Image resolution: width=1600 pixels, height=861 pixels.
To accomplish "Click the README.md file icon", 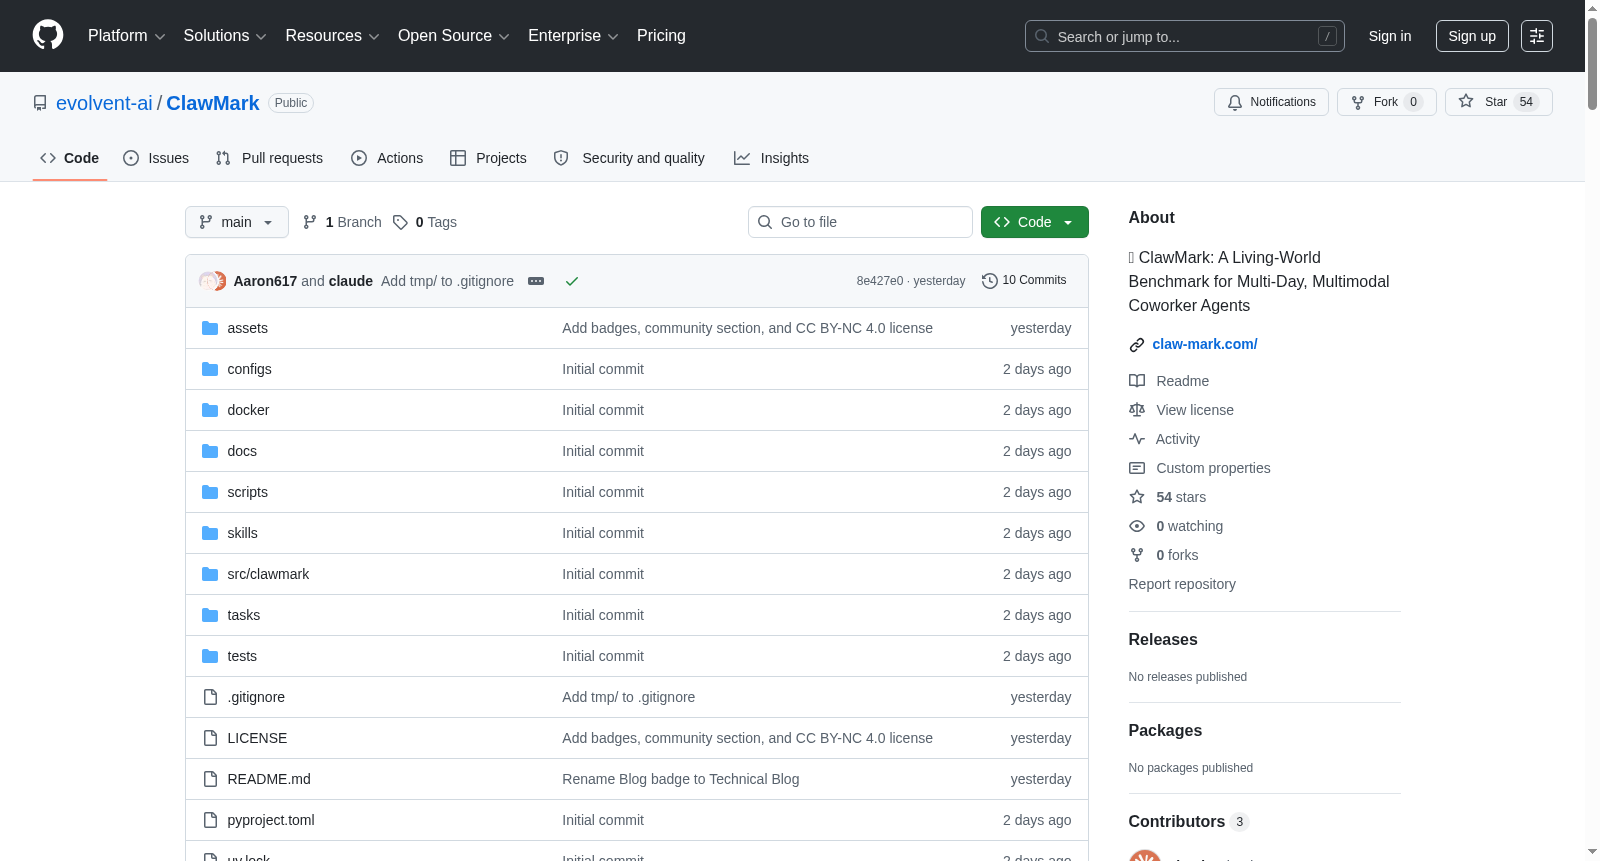I will coord(210,779).
